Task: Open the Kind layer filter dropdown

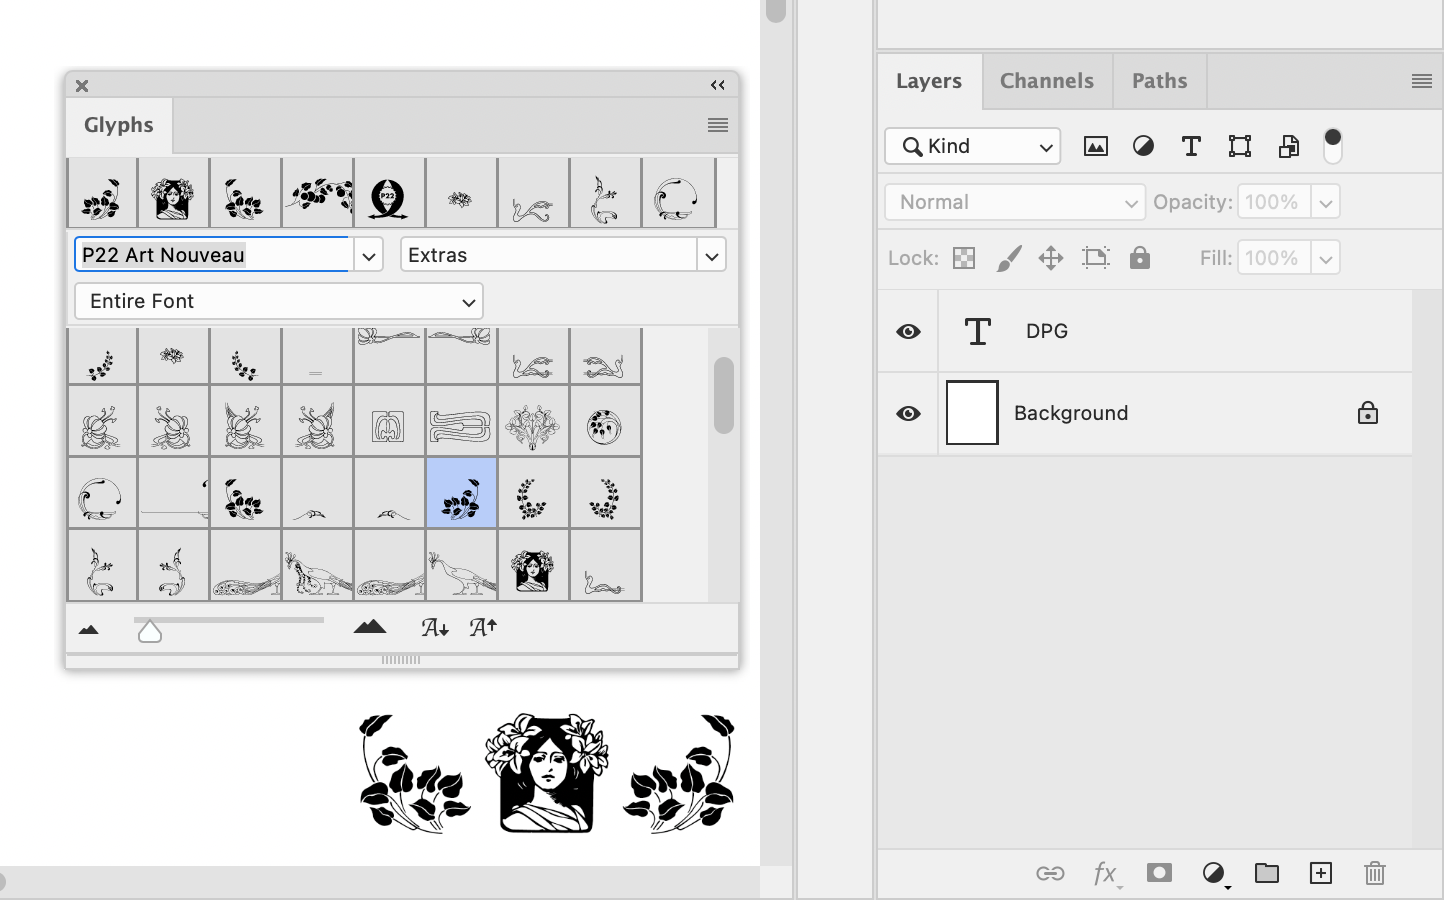Action: pos(972,146)
